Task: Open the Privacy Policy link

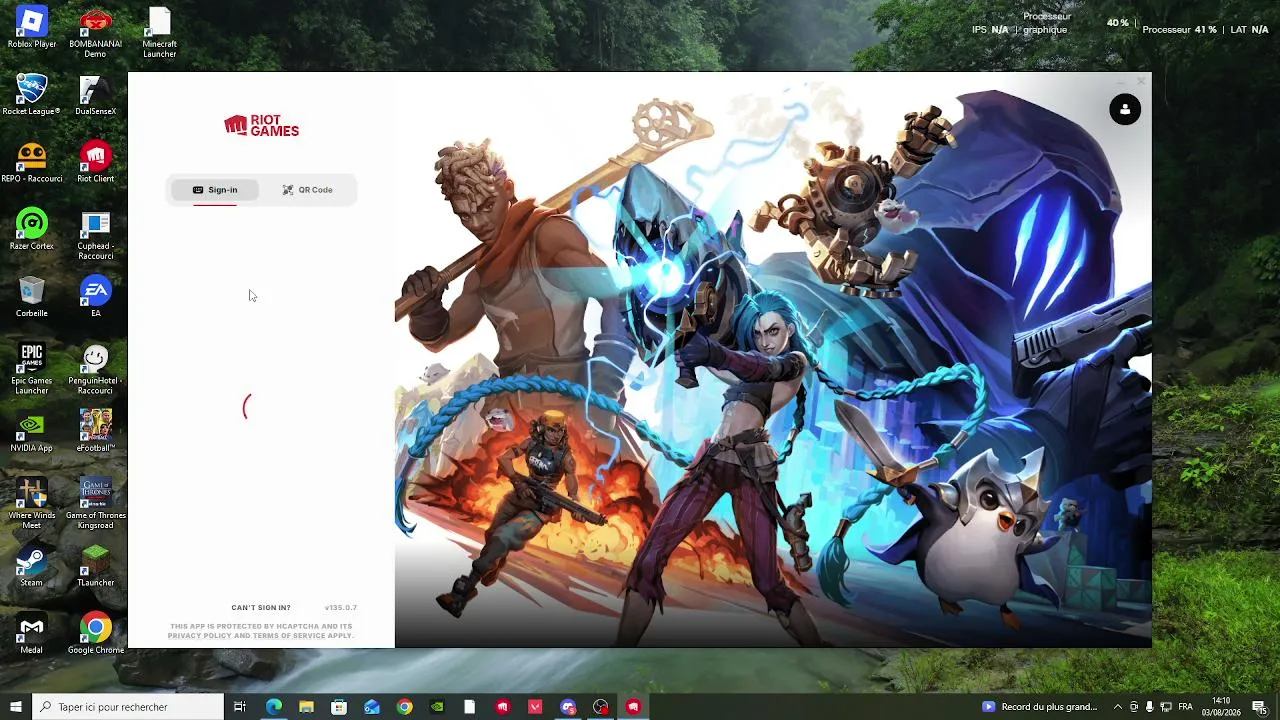Action: click(199, 636)
